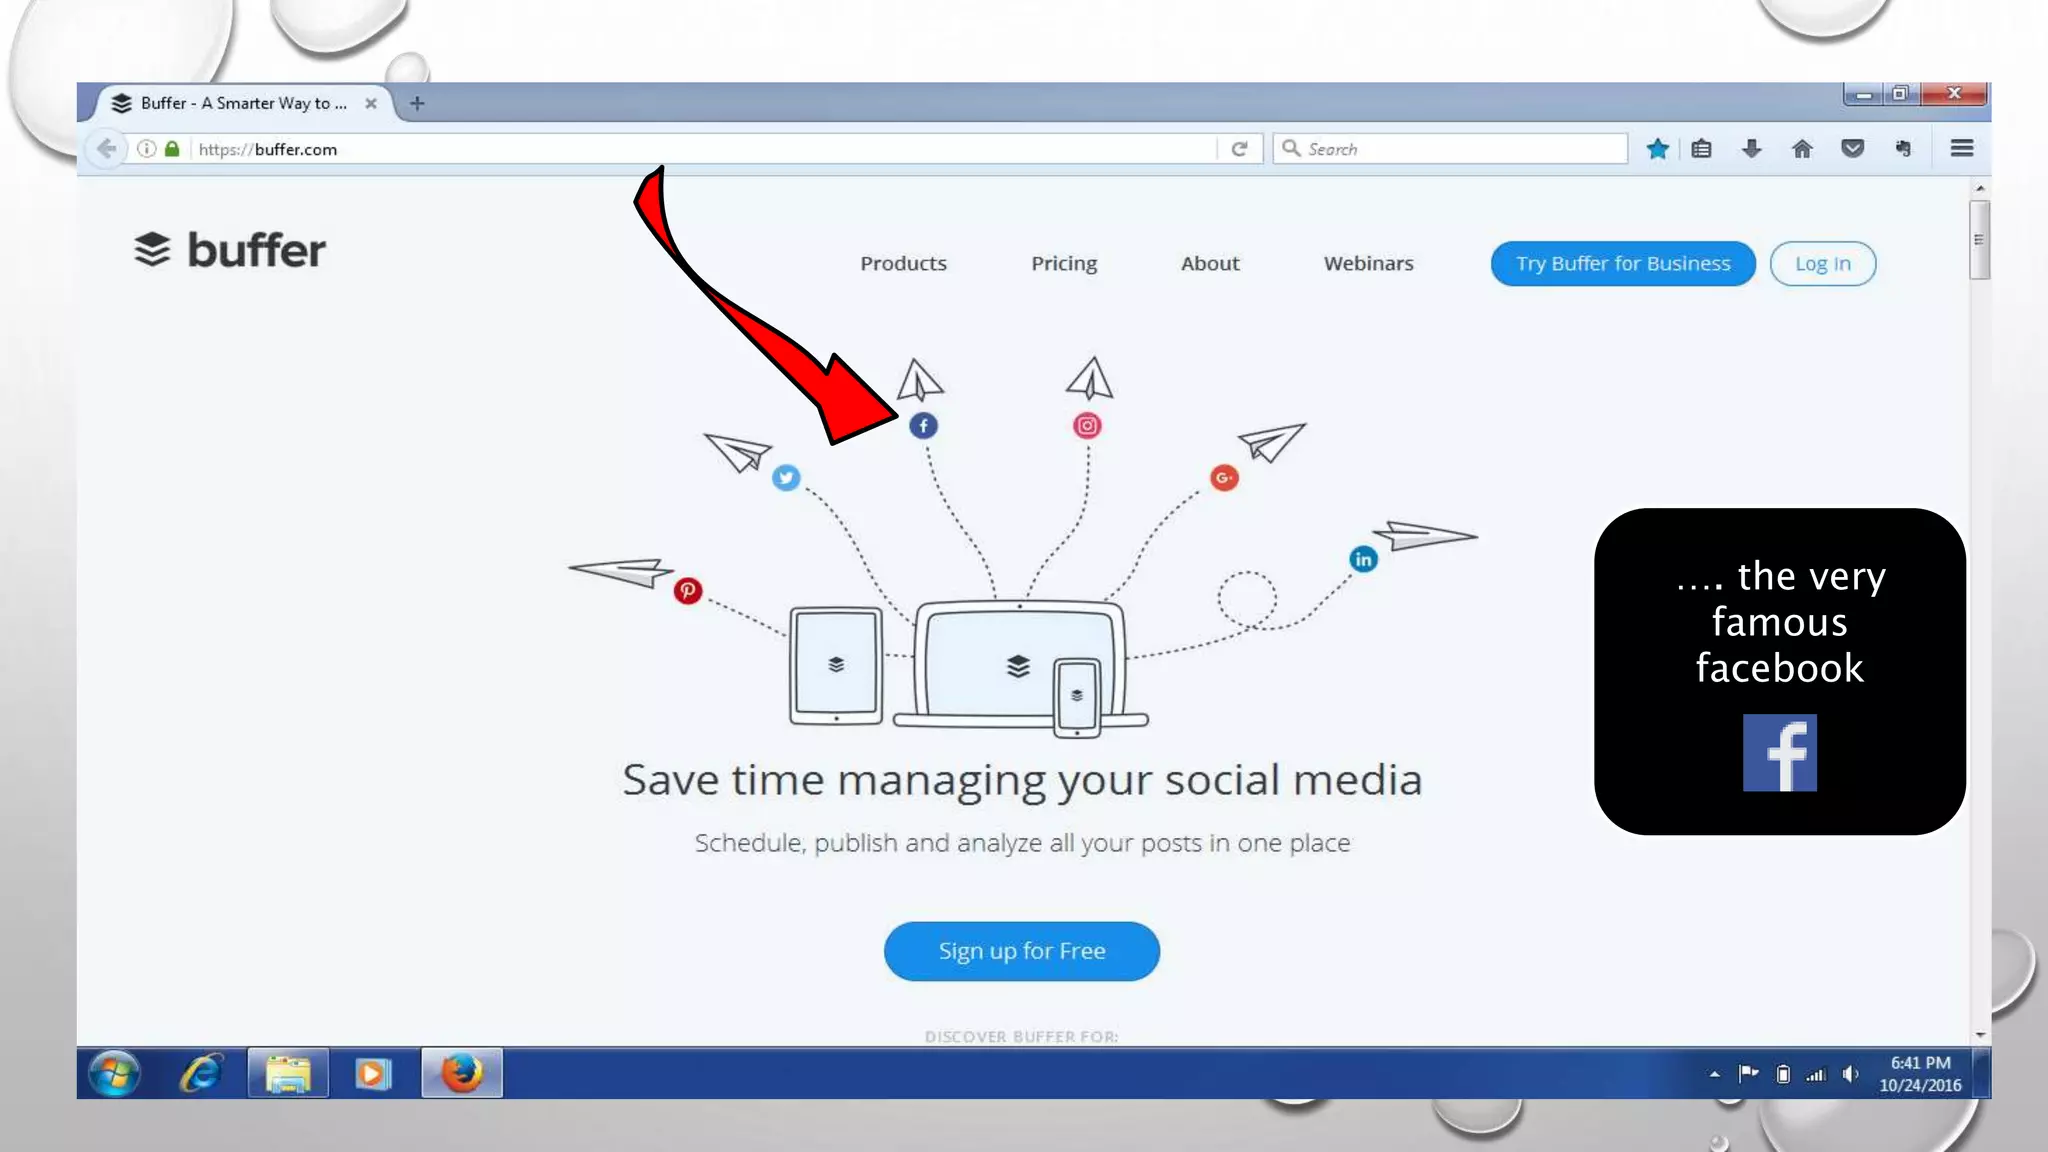Click the Google Plus circle icon
The width and height of the screenshot is (2048, 1152).
point(1224,478)
